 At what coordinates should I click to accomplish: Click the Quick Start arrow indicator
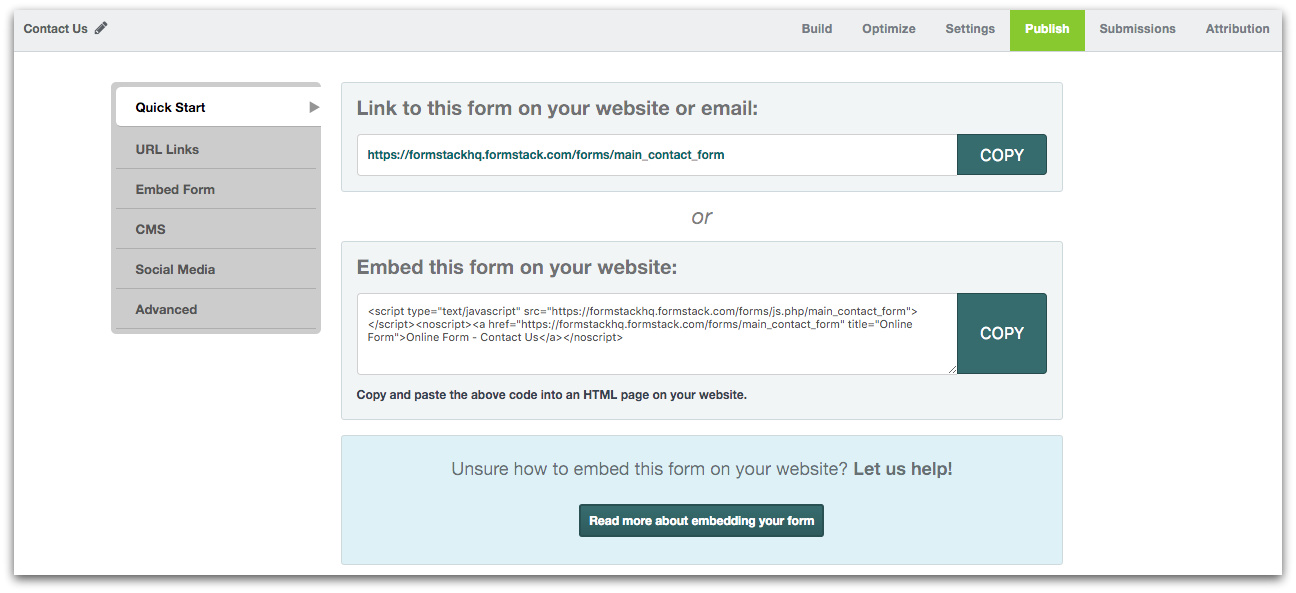314,107
